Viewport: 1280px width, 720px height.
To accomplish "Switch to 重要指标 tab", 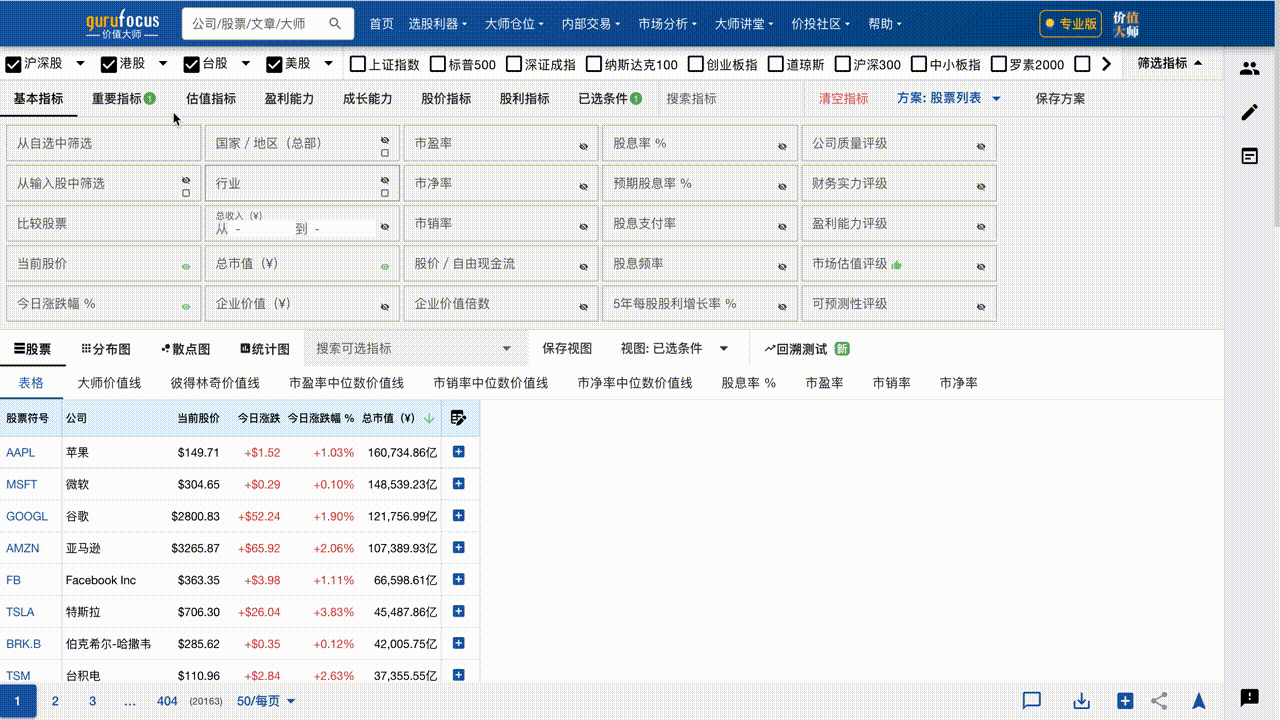I will tap(123, 99).
